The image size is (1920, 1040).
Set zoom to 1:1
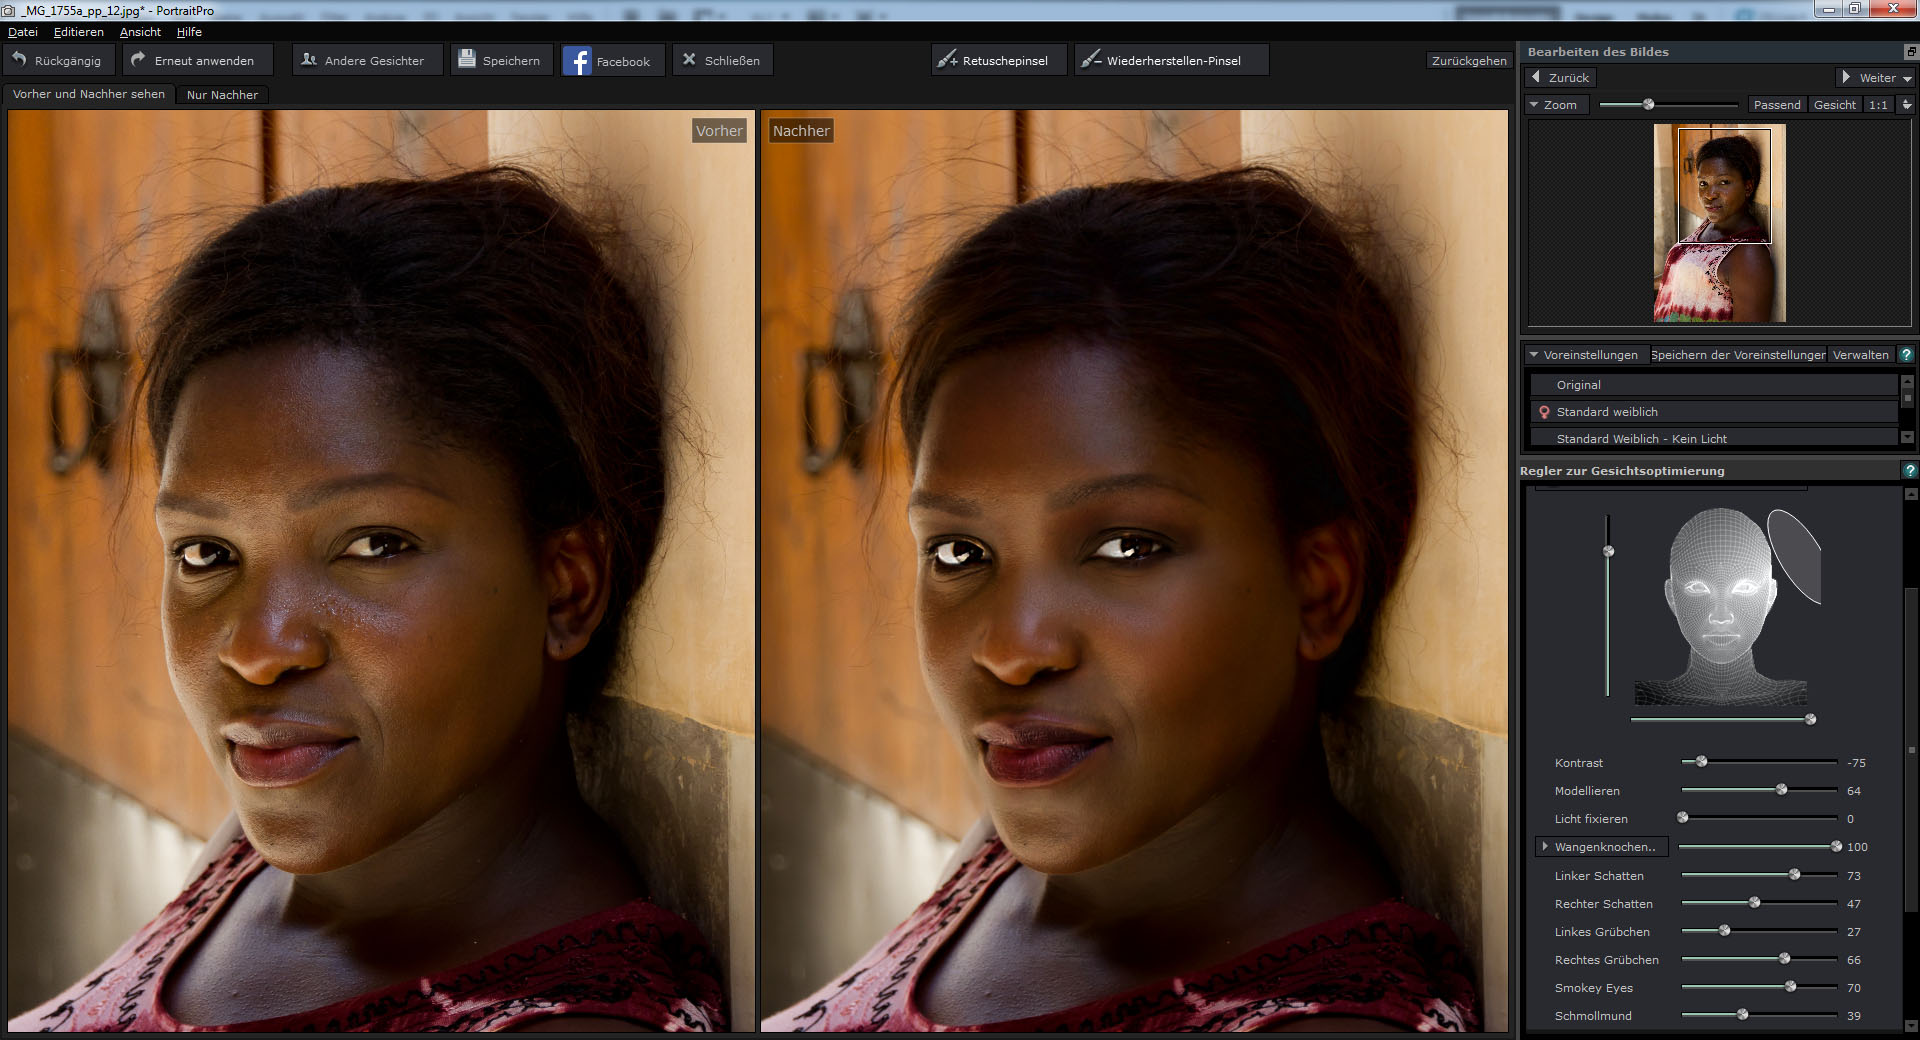(1878, 105)
